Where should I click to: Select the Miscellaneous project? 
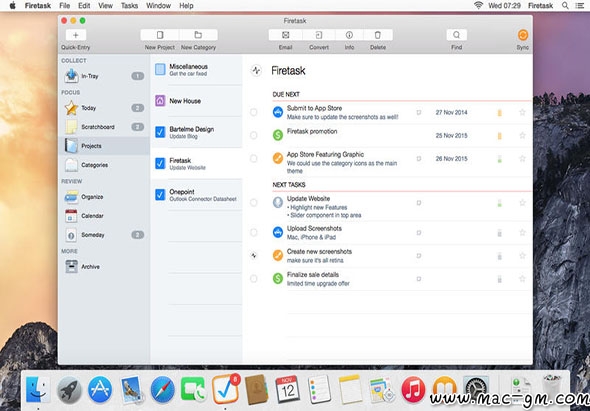click(196, 70)
